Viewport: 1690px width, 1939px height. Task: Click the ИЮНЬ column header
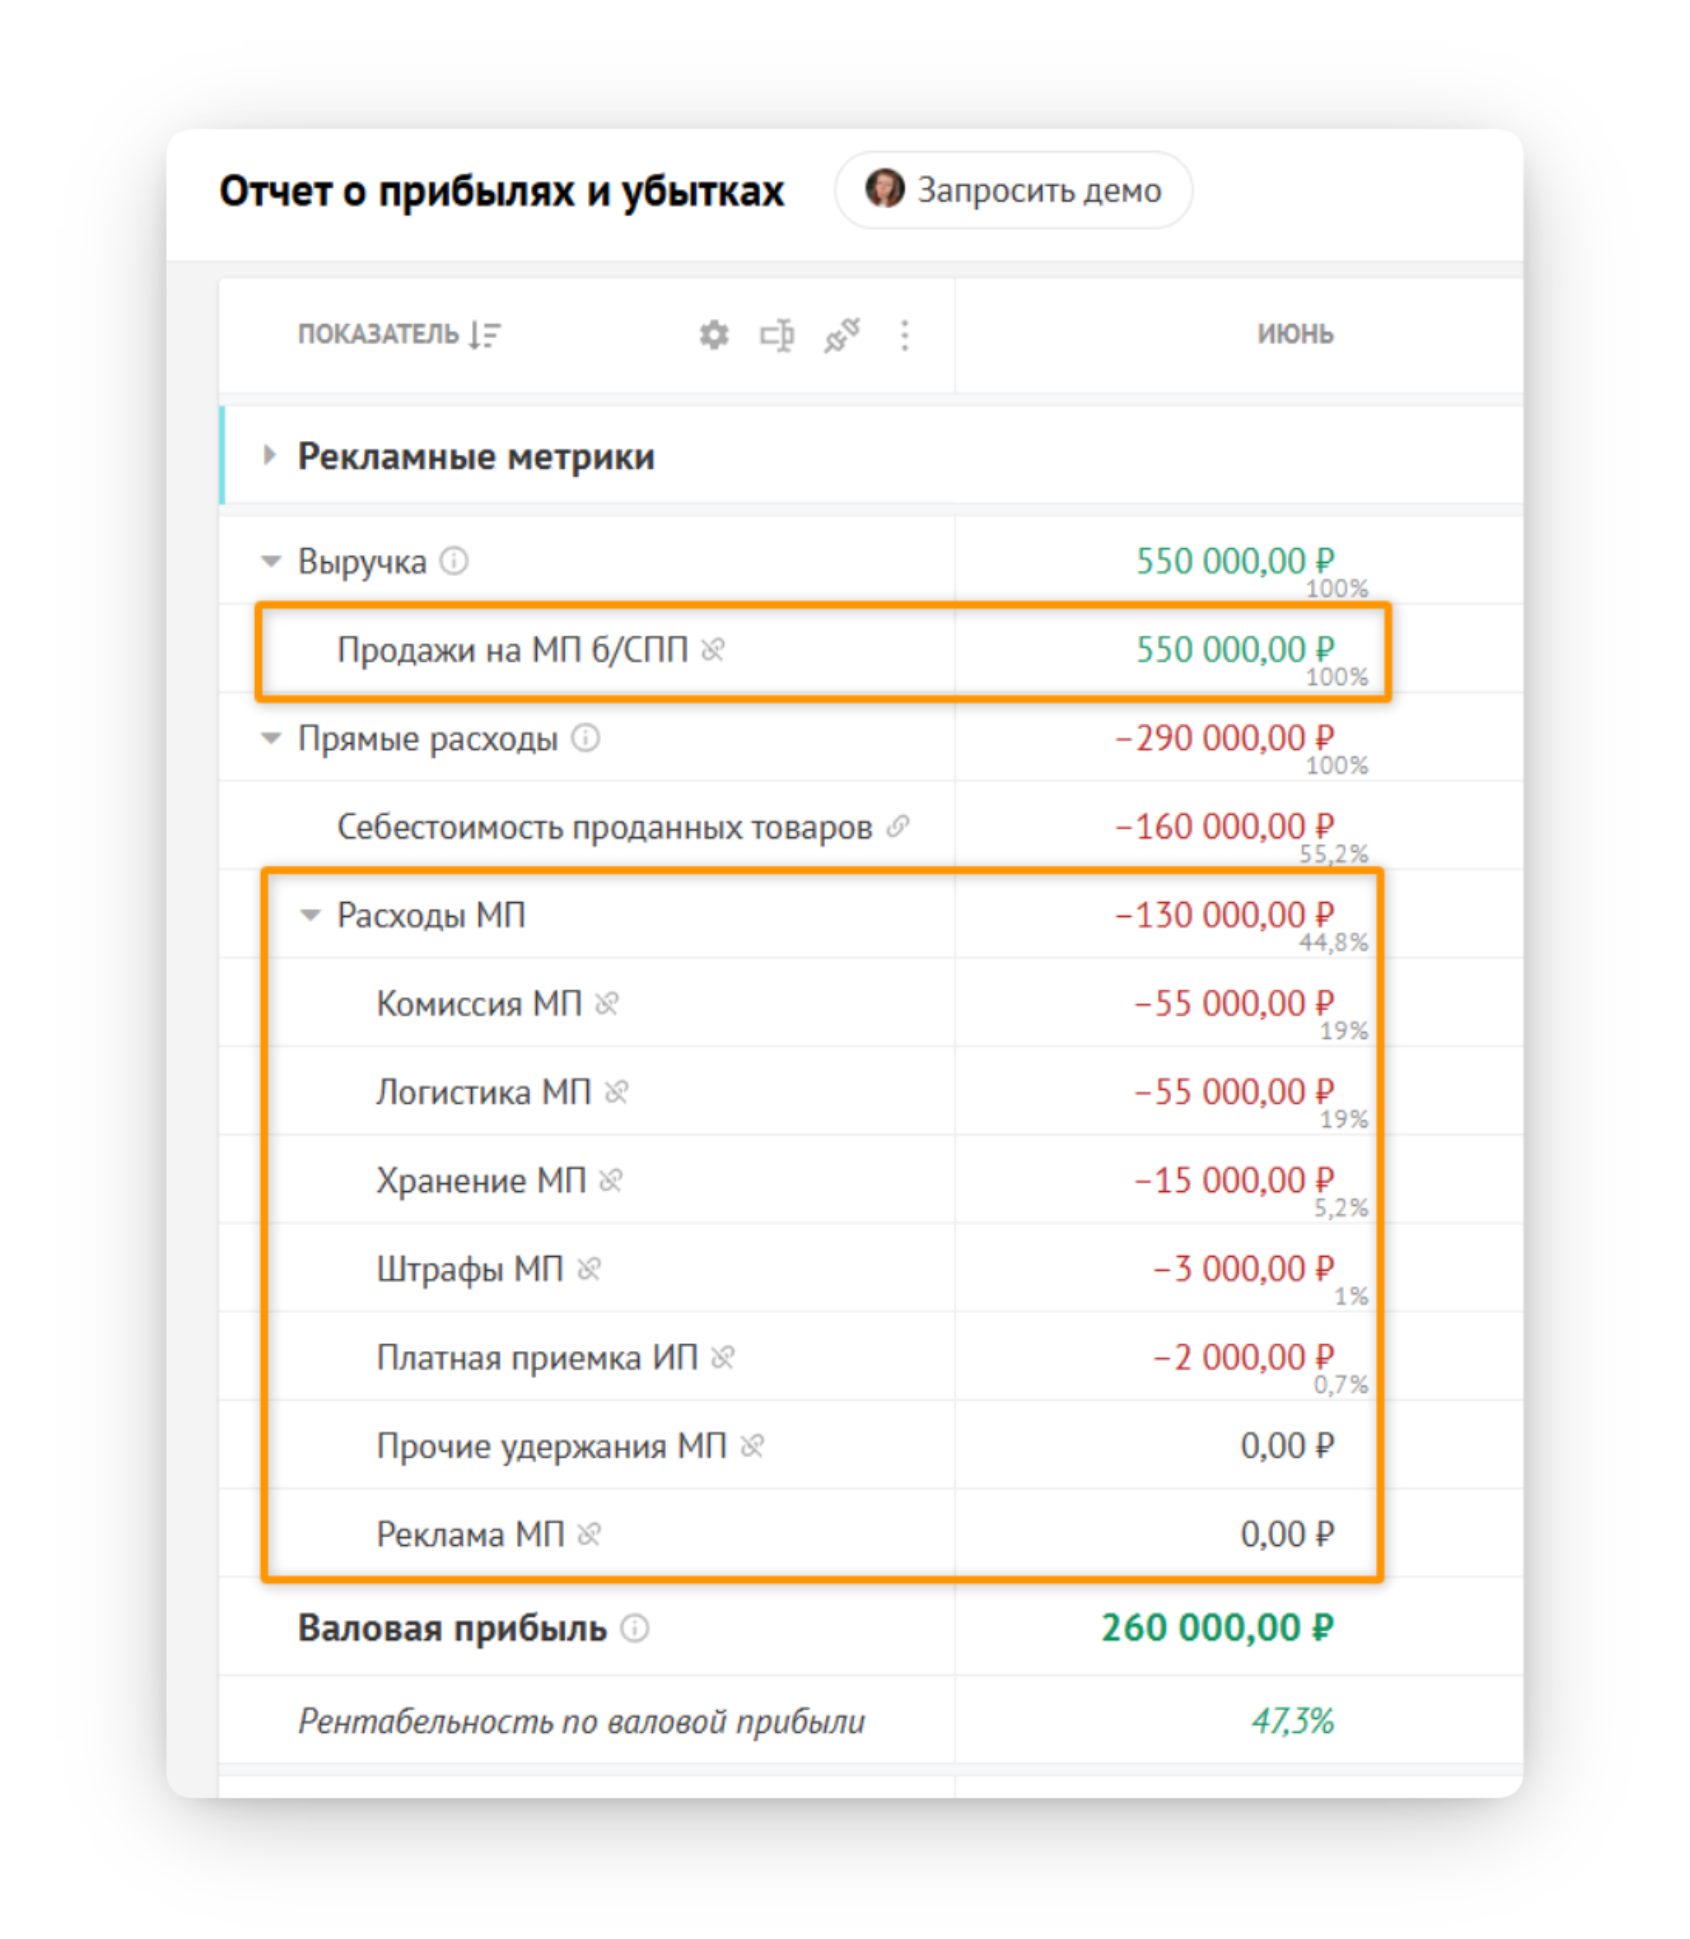point(1295,334)
